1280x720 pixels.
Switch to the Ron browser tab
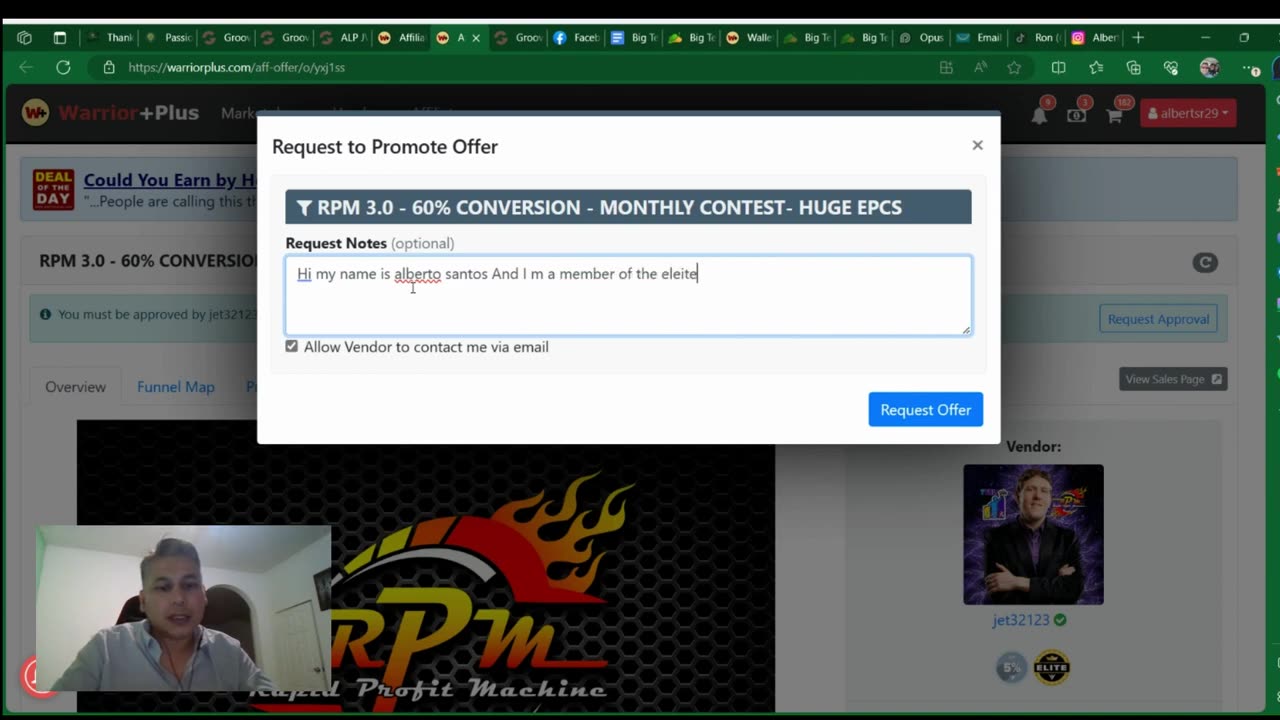[1037, 38]
